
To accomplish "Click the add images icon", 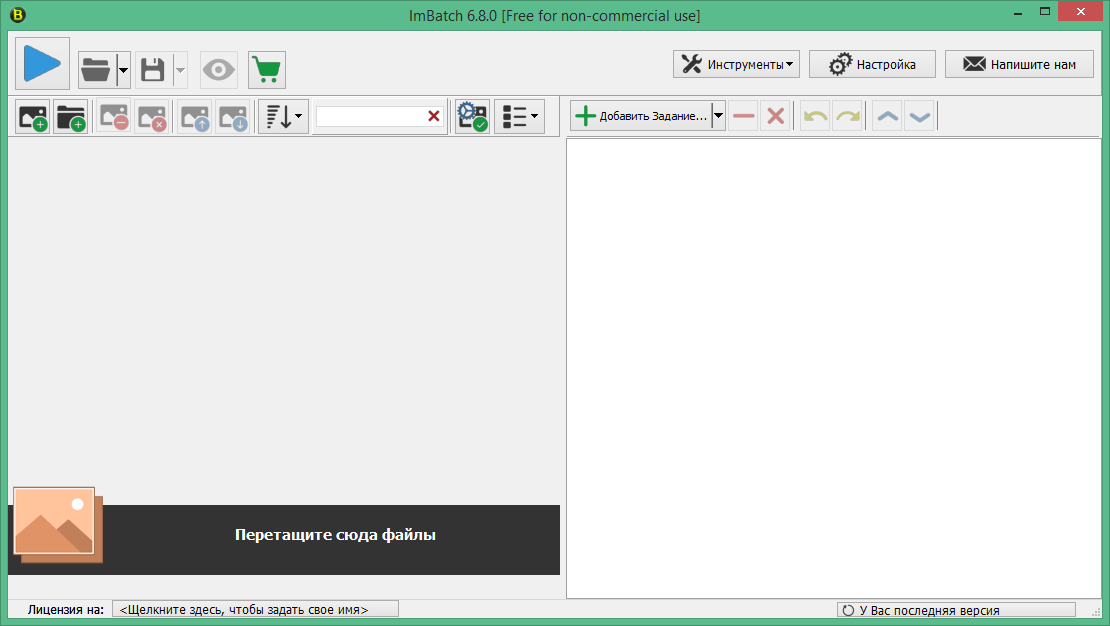I will [x=33, y=117].
